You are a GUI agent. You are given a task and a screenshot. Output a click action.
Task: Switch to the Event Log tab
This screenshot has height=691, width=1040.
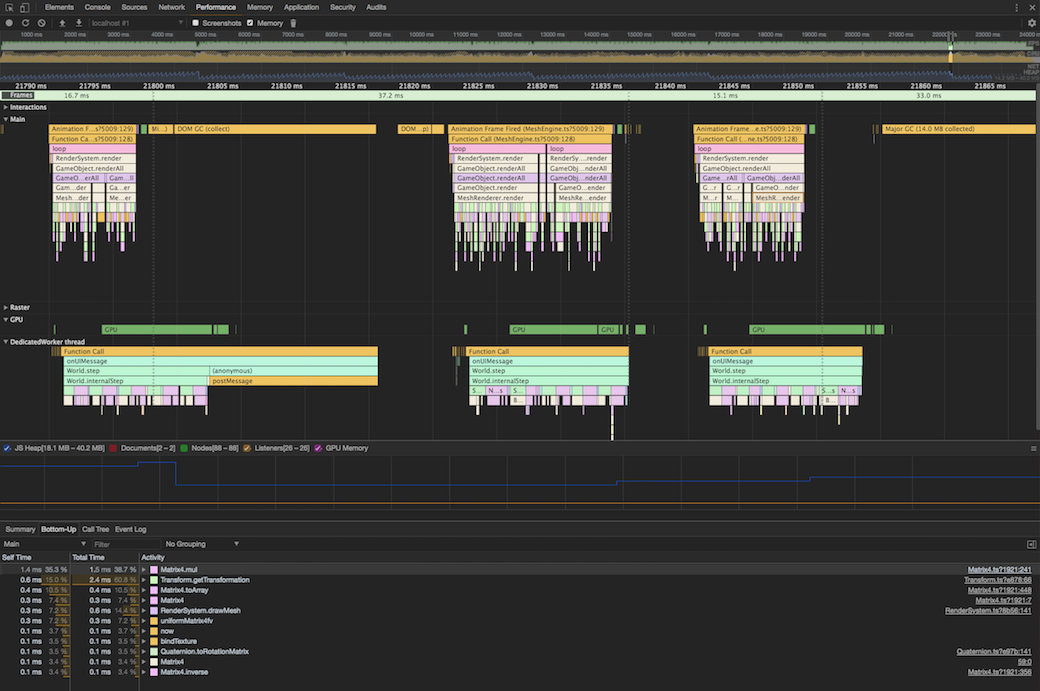pyautogui.click(x=130, y=529)
